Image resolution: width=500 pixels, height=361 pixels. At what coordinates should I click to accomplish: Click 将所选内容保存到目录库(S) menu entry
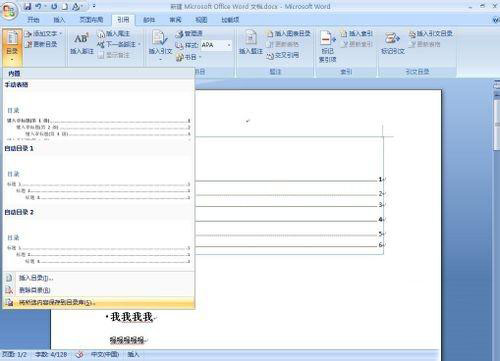pos(98,303)
